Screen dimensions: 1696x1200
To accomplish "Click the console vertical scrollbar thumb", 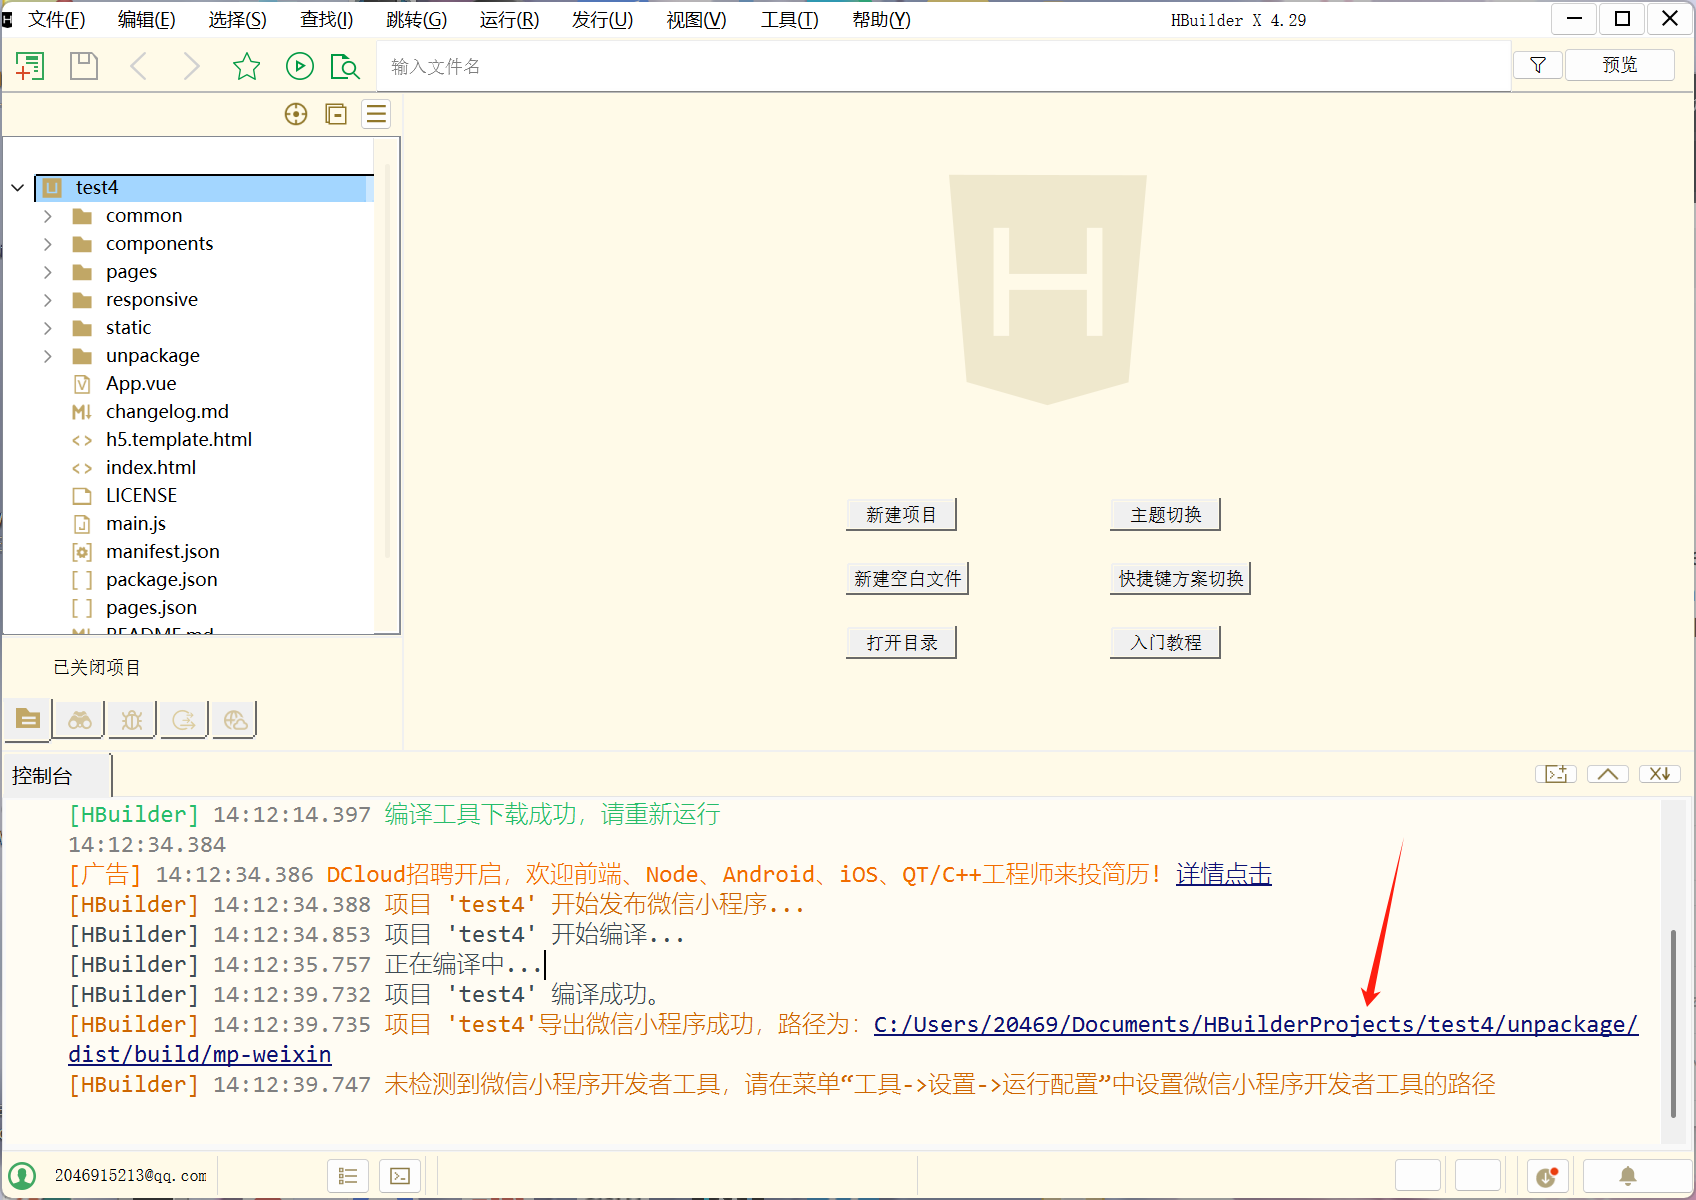I will 1673,1023.
